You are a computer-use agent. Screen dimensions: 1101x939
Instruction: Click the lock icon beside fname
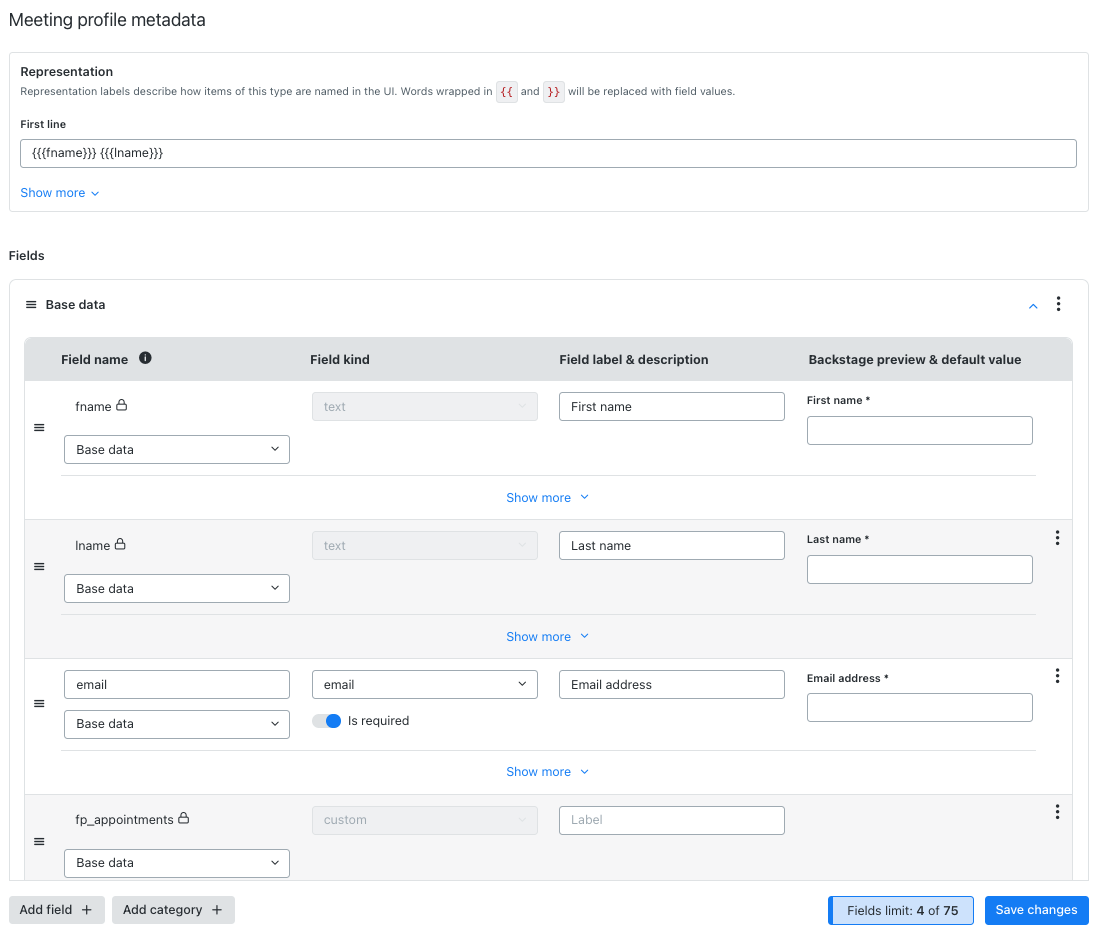[x=121, y=405]
